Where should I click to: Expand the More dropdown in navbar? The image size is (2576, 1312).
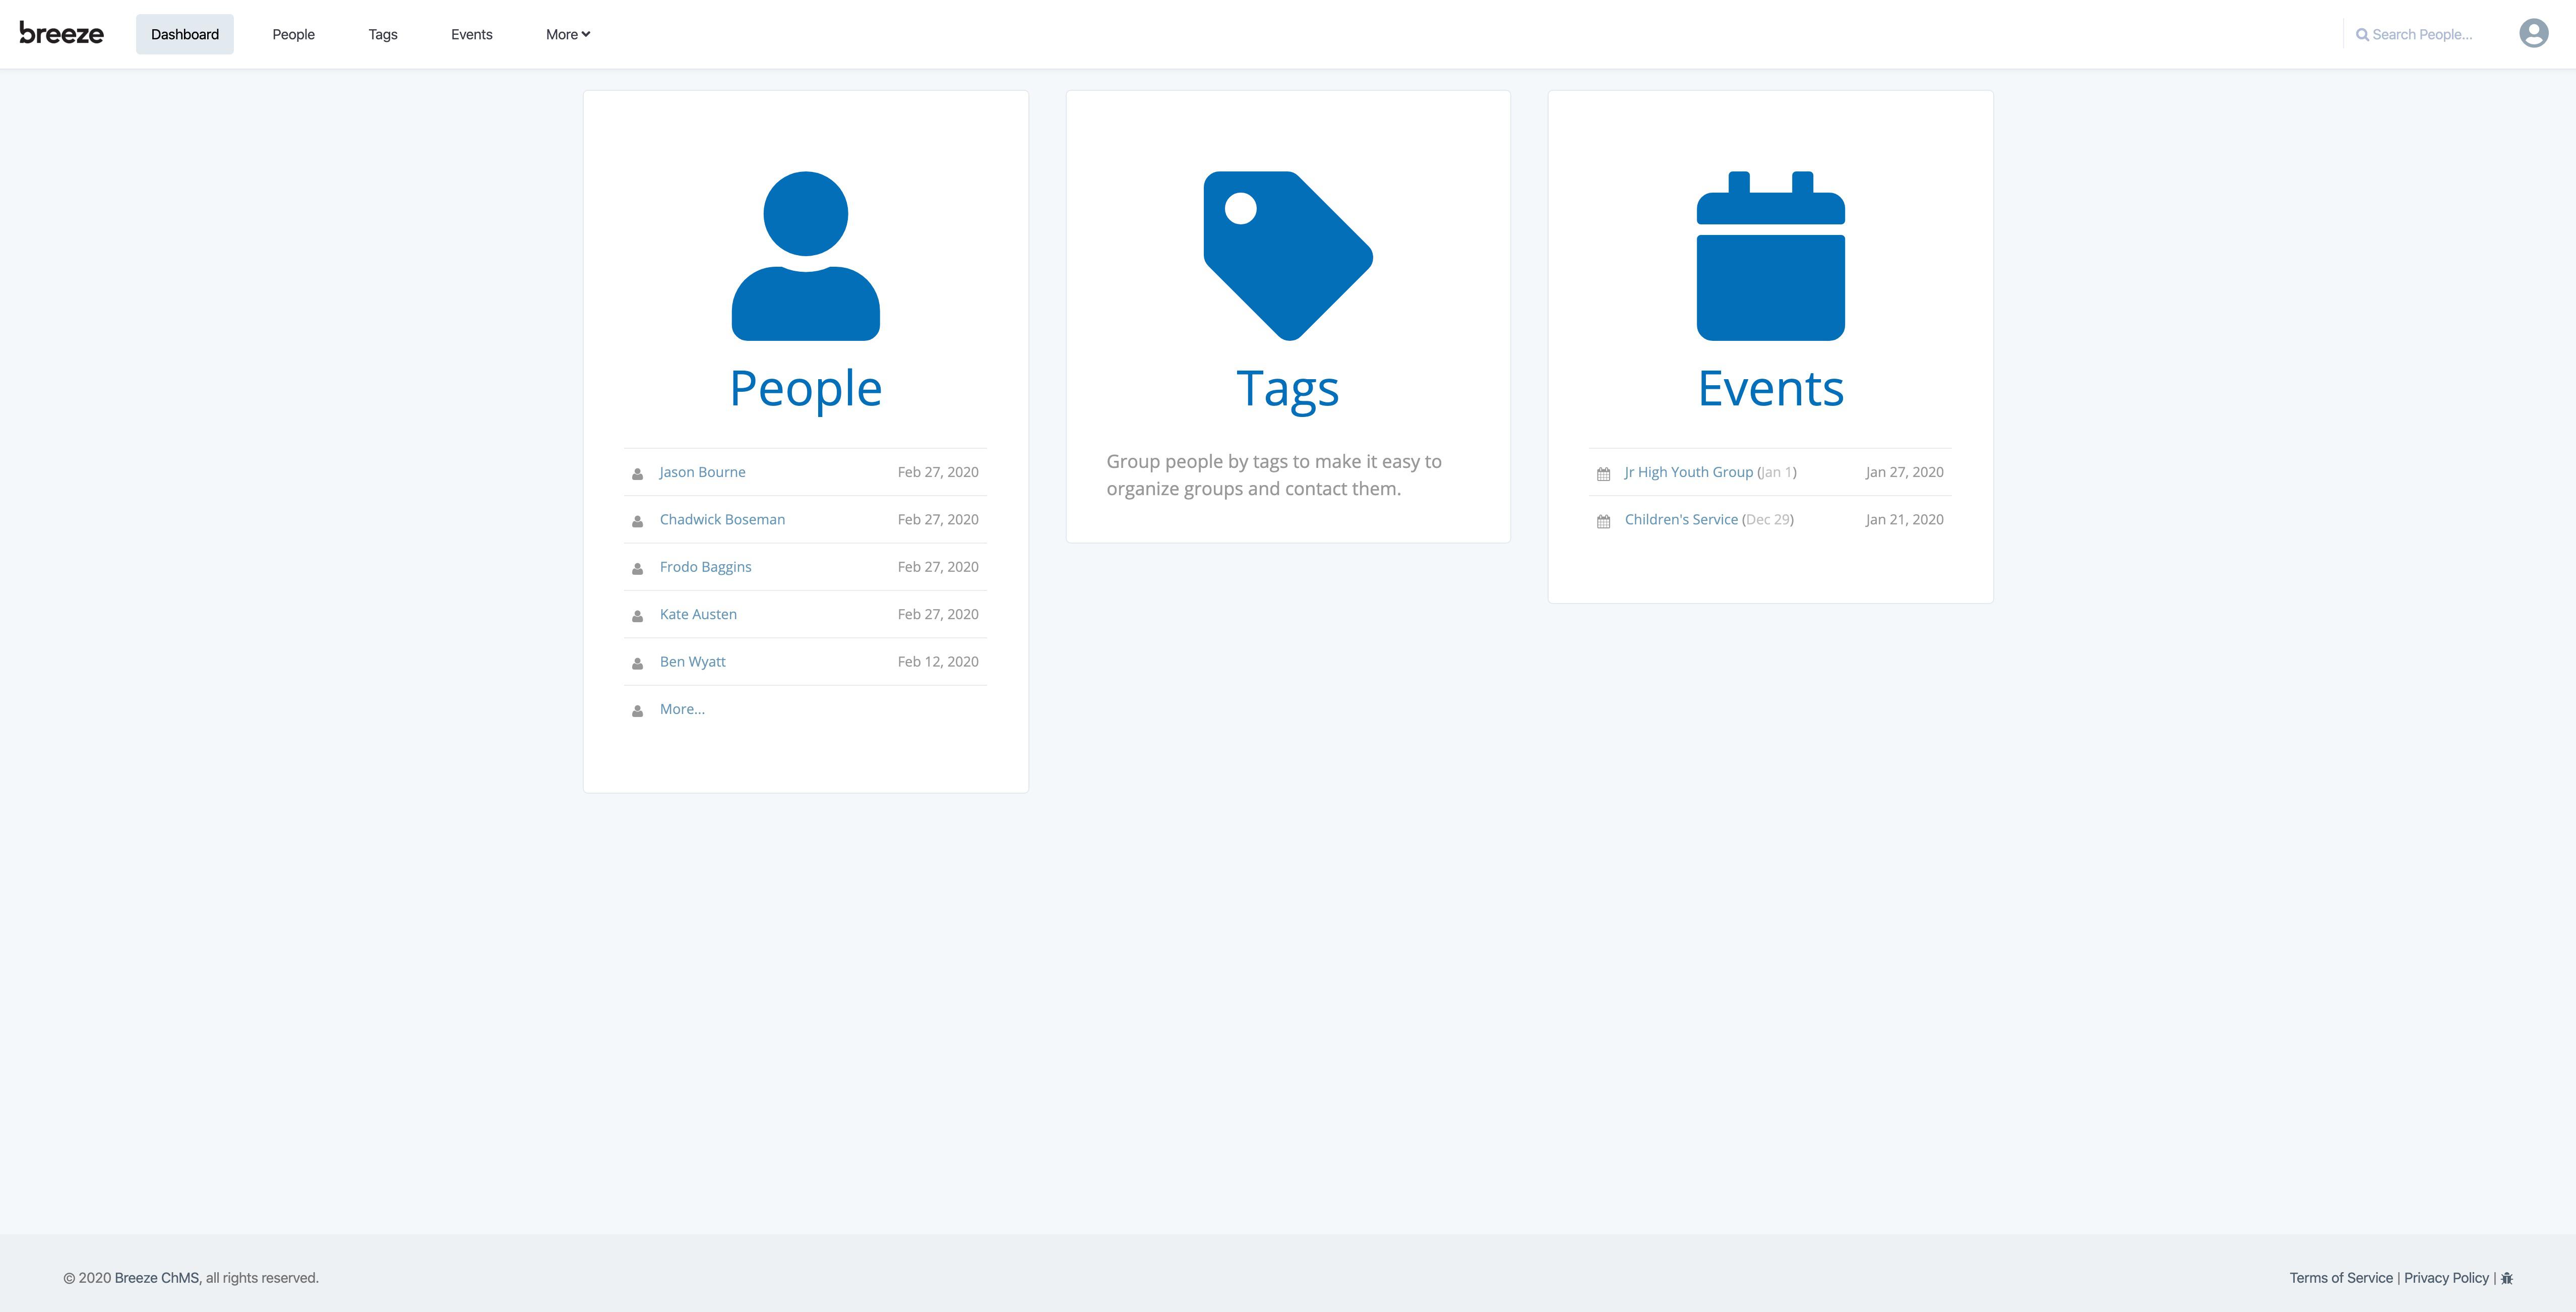[567, 34]
